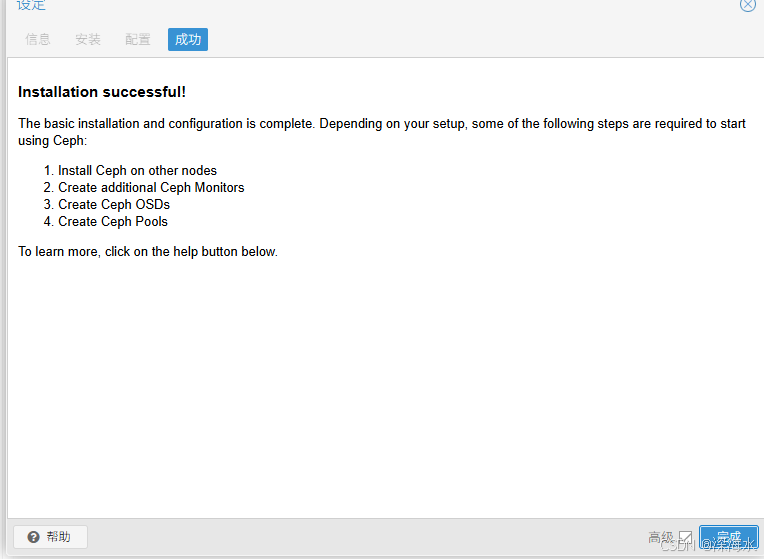Close the 设定 dialog with the X icon
Image resolution: width=764 pixels, height=559 pixels.
[748, 5]
